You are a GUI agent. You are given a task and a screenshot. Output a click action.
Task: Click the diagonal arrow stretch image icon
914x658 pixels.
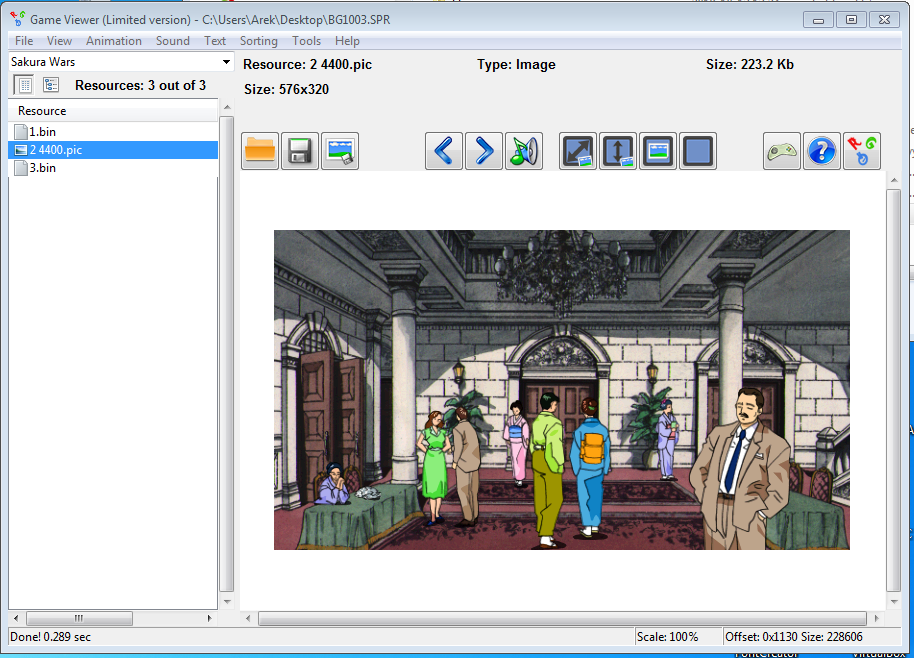click(578, 151)
